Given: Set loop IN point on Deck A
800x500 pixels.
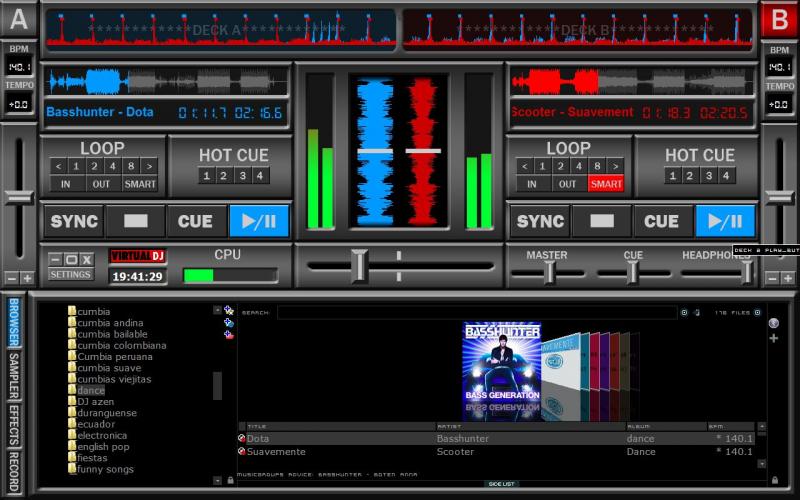Looking at the screenshot, I should [66, 184].
